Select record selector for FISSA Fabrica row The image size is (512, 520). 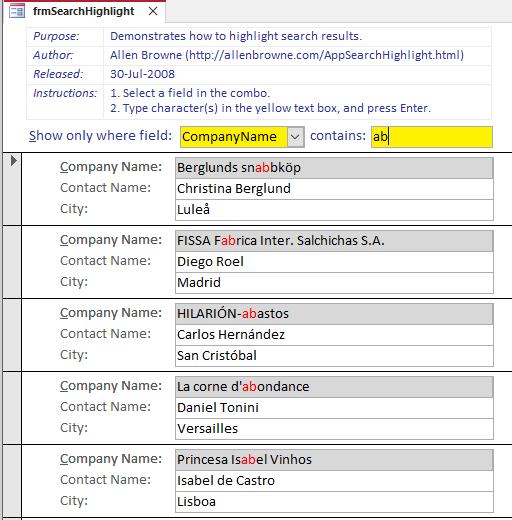point(12,262)
